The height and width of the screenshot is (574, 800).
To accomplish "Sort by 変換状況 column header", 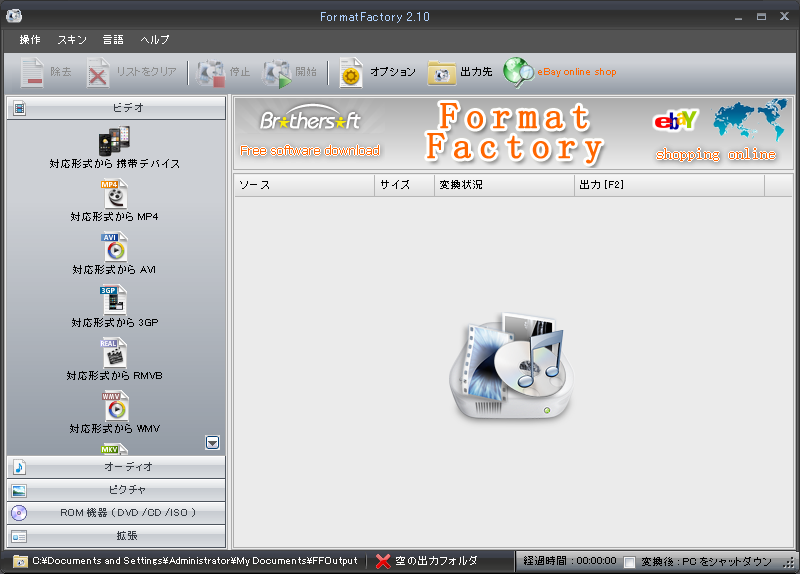I will tap(505, 185).
